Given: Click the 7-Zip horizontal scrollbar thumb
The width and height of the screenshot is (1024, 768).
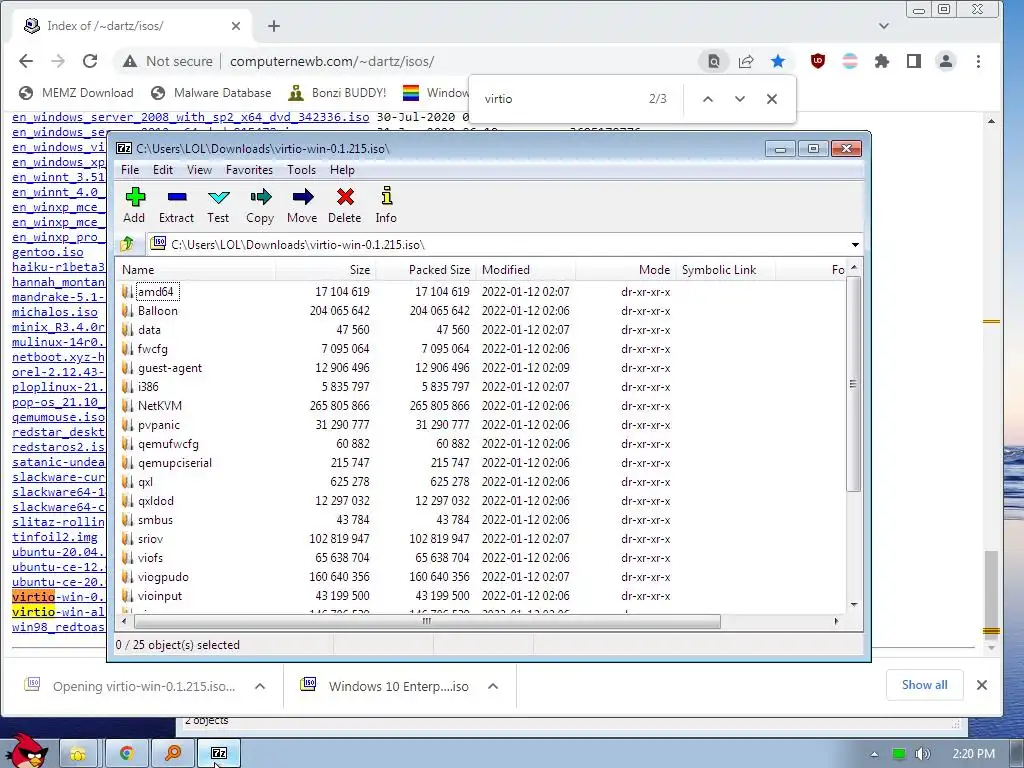Looking at the screenshot, I should [426, 621].
